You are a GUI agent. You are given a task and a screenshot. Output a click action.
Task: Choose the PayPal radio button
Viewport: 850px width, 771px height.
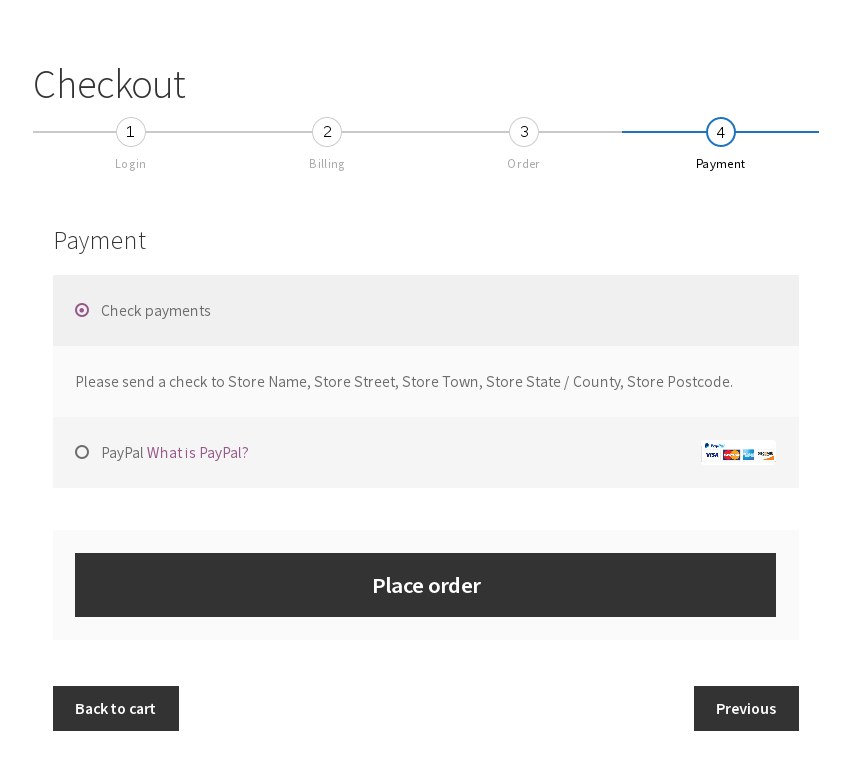tap(82, 452)
